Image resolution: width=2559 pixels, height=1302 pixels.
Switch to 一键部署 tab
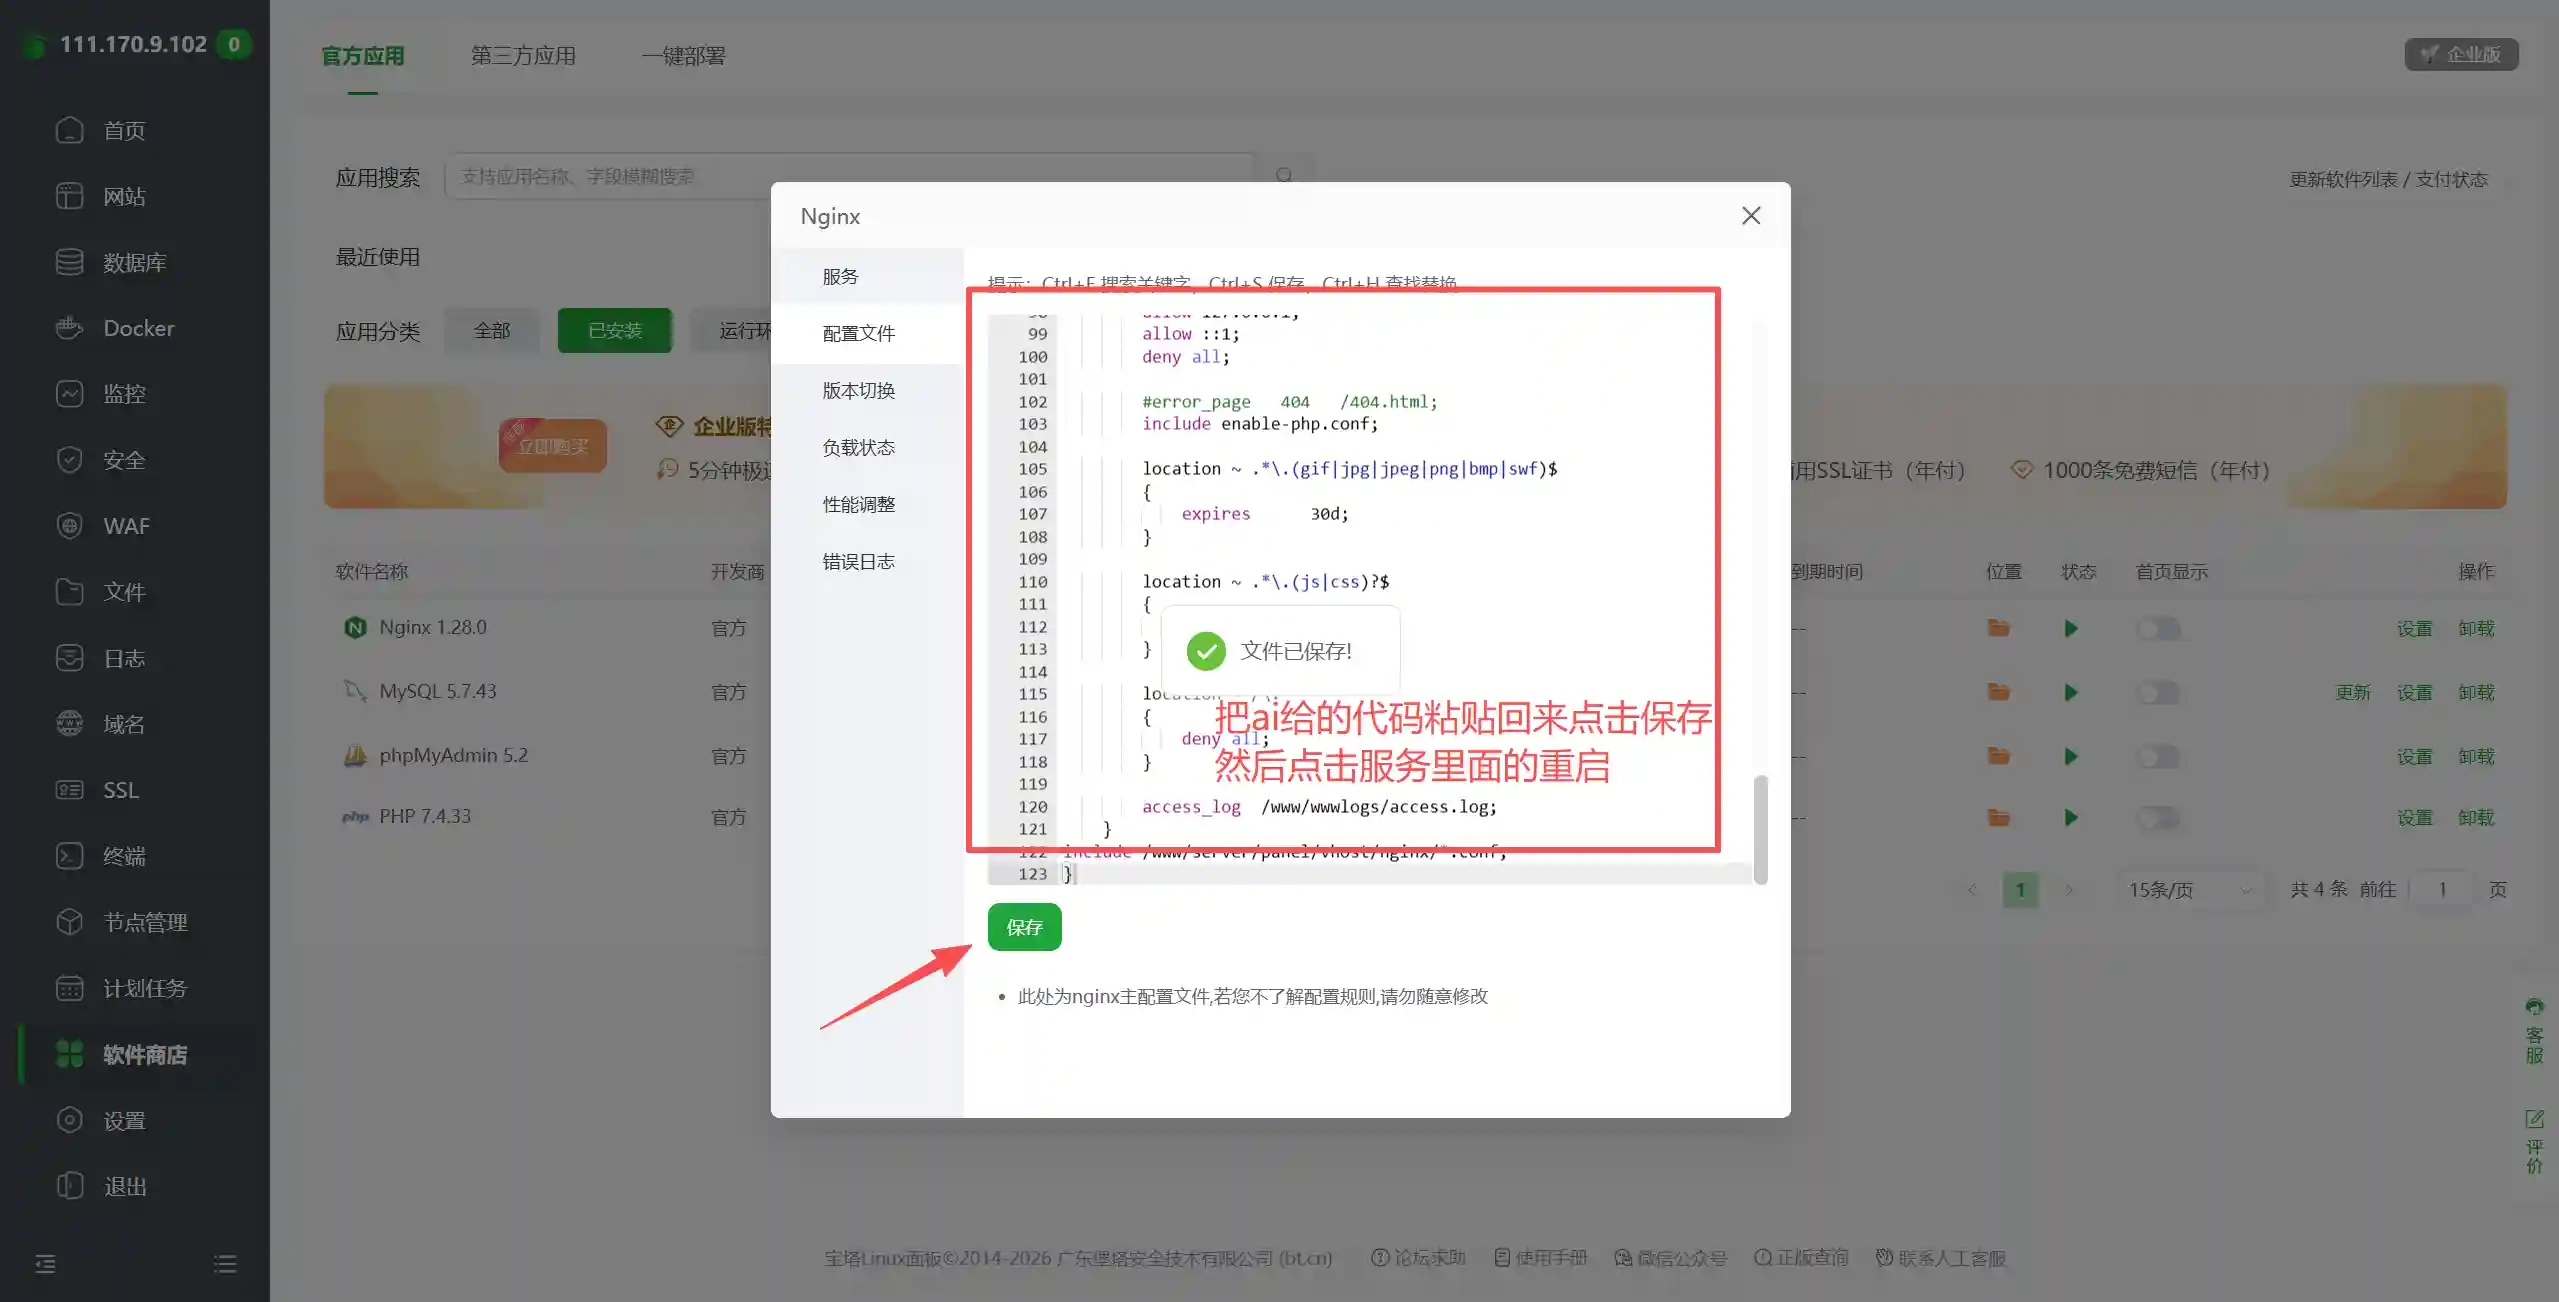tap(683, 56)
